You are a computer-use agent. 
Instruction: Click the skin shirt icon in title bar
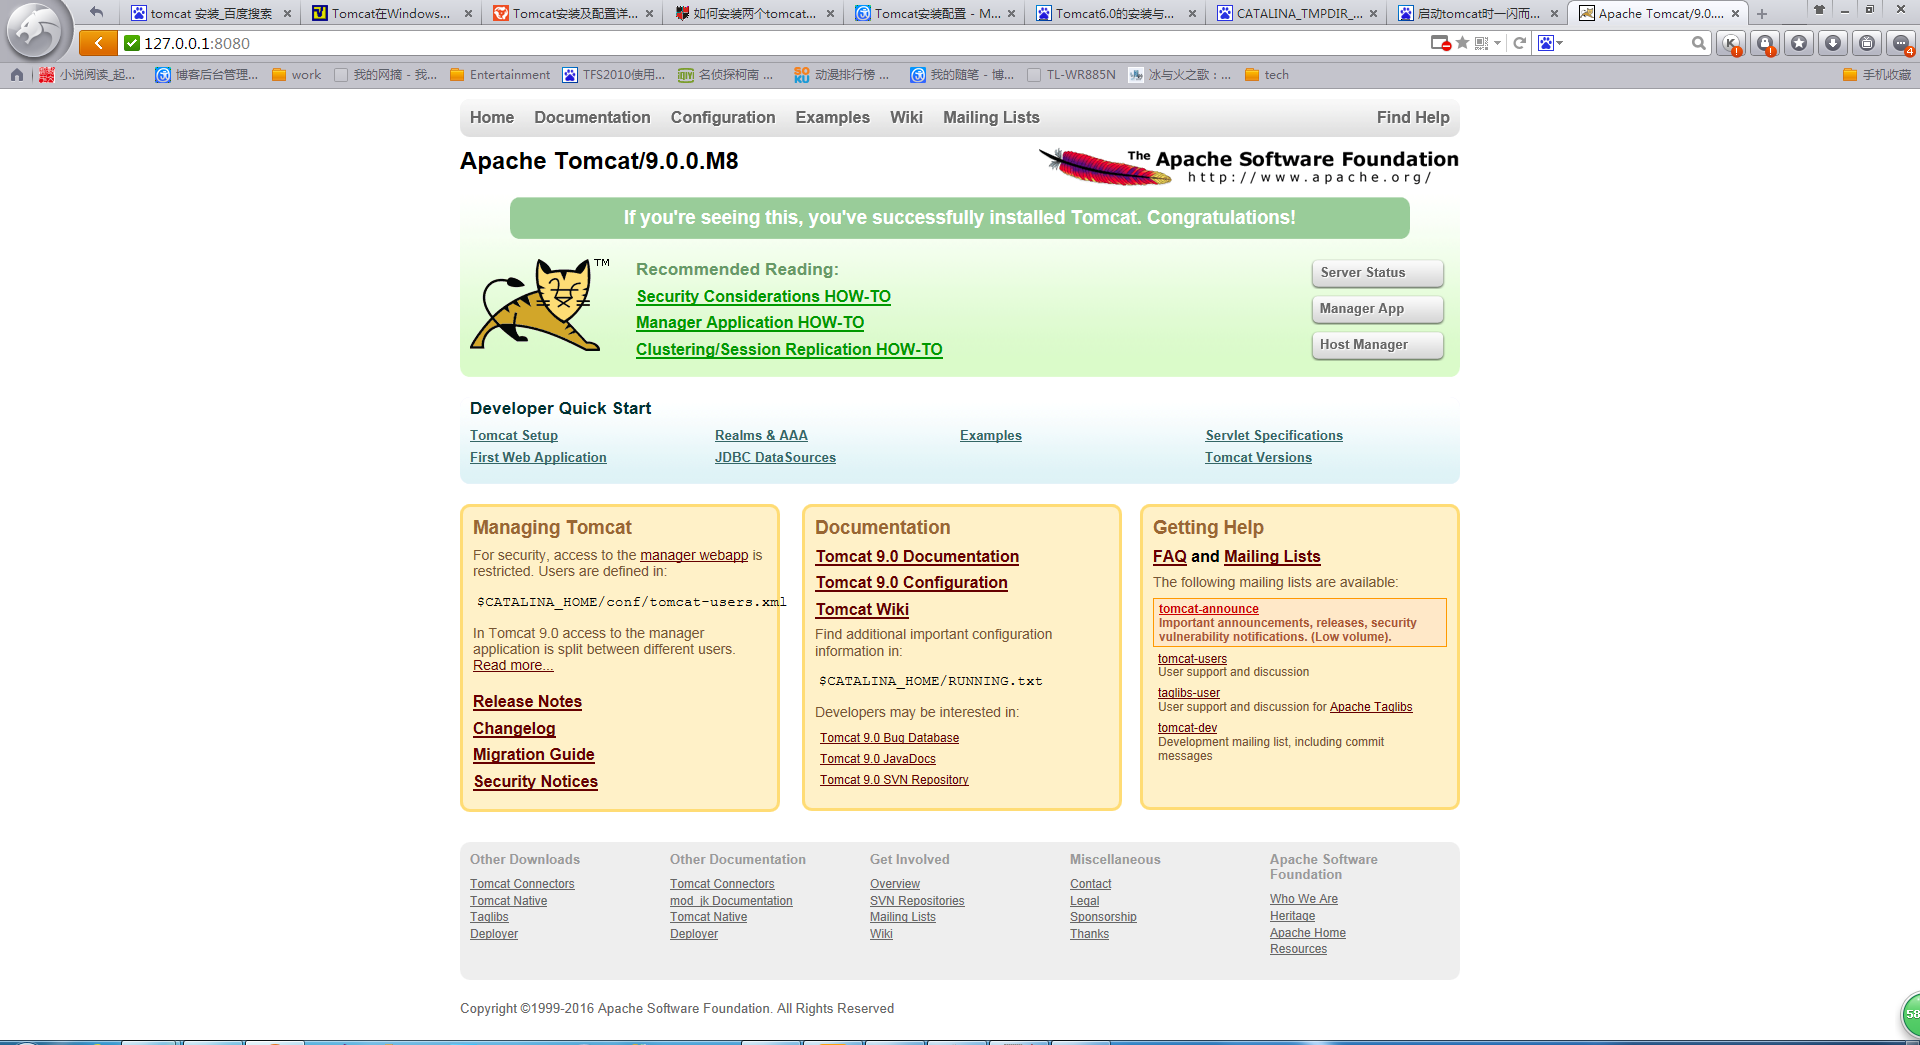[x=1819, y=9]
